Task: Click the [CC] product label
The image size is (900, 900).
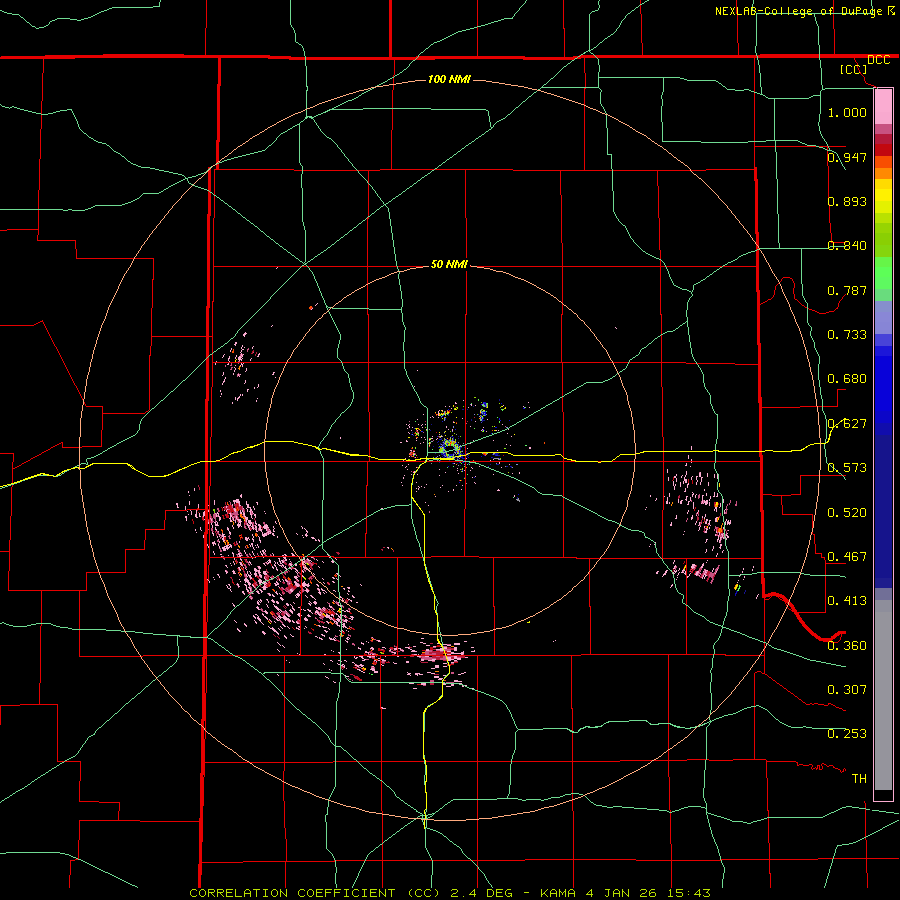Action: click(853, 69)
